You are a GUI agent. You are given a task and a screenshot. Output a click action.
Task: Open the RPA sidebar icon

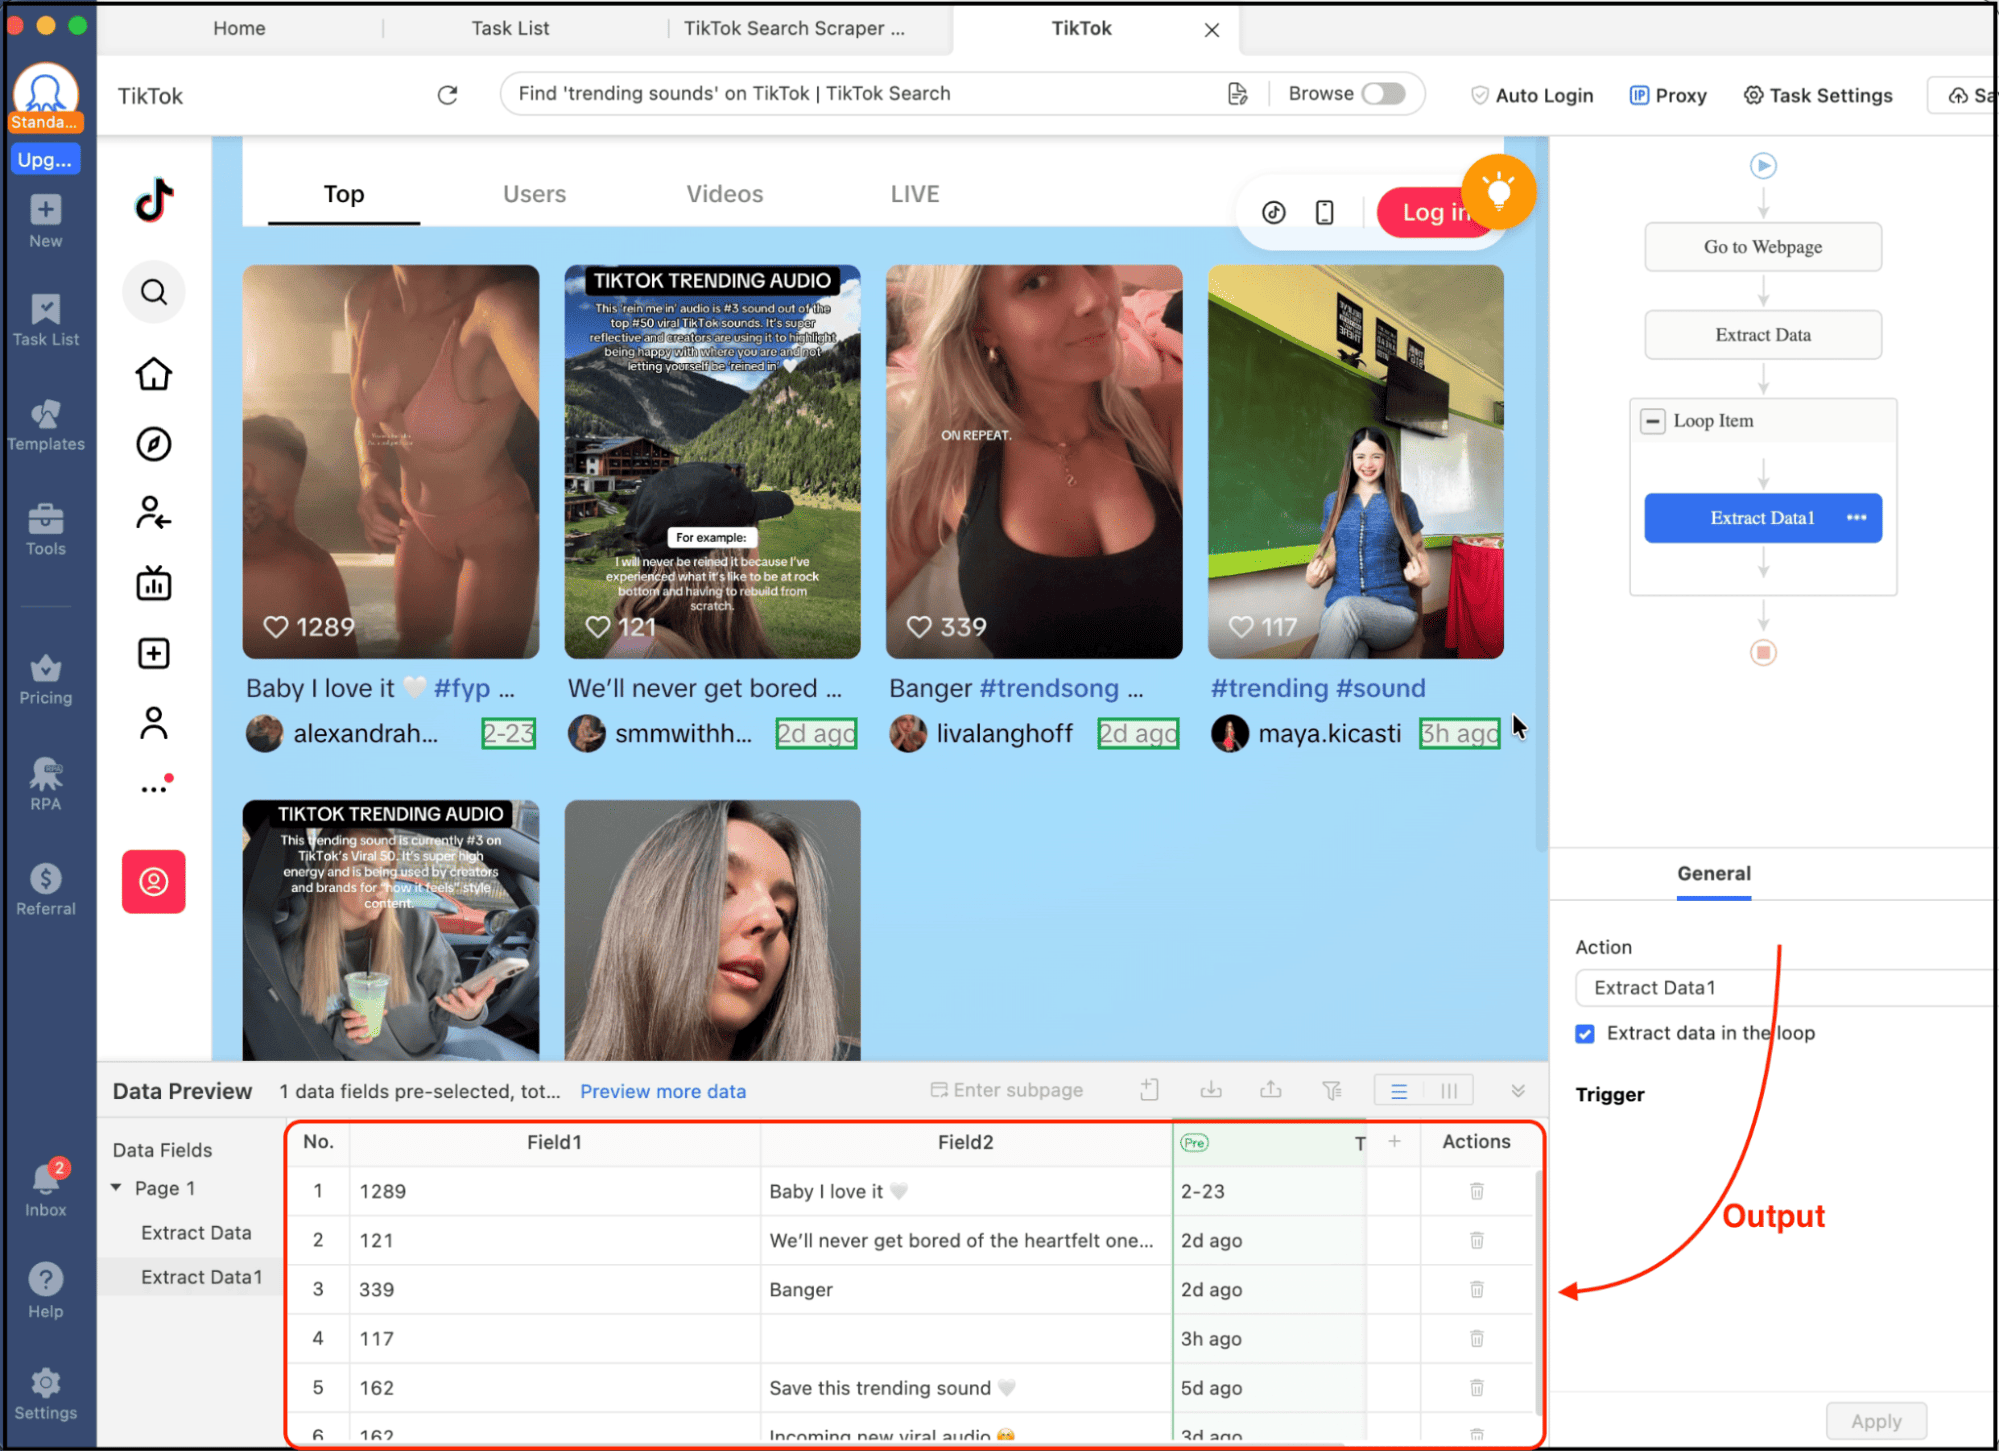46,785
